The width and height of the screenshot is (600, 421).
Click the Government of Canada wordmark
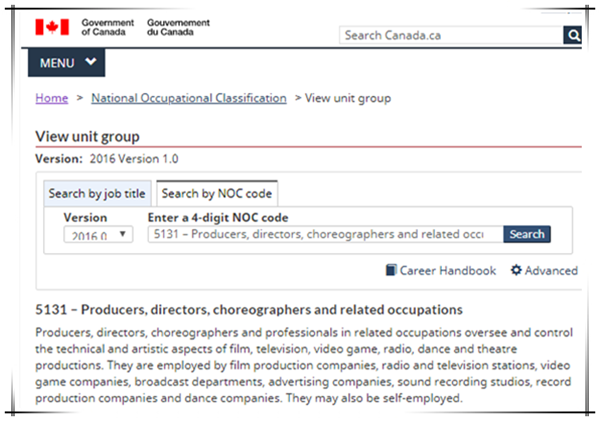coord(108,27)
